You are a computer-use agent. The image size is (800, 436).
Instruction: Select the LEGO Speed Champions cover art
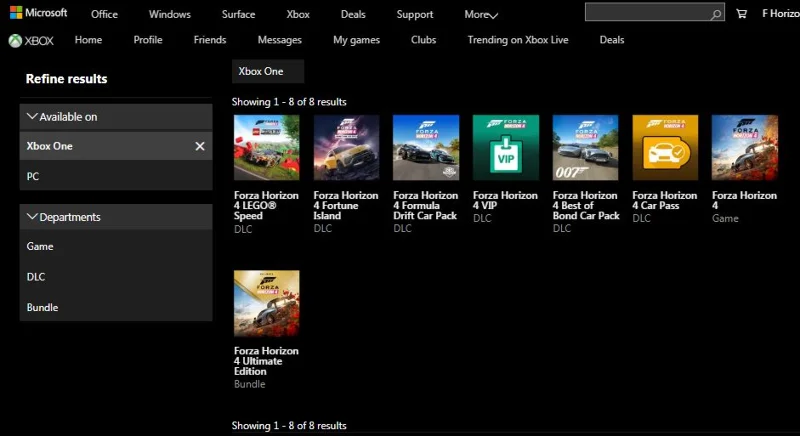pyautogui.click(x=266, y=147)
